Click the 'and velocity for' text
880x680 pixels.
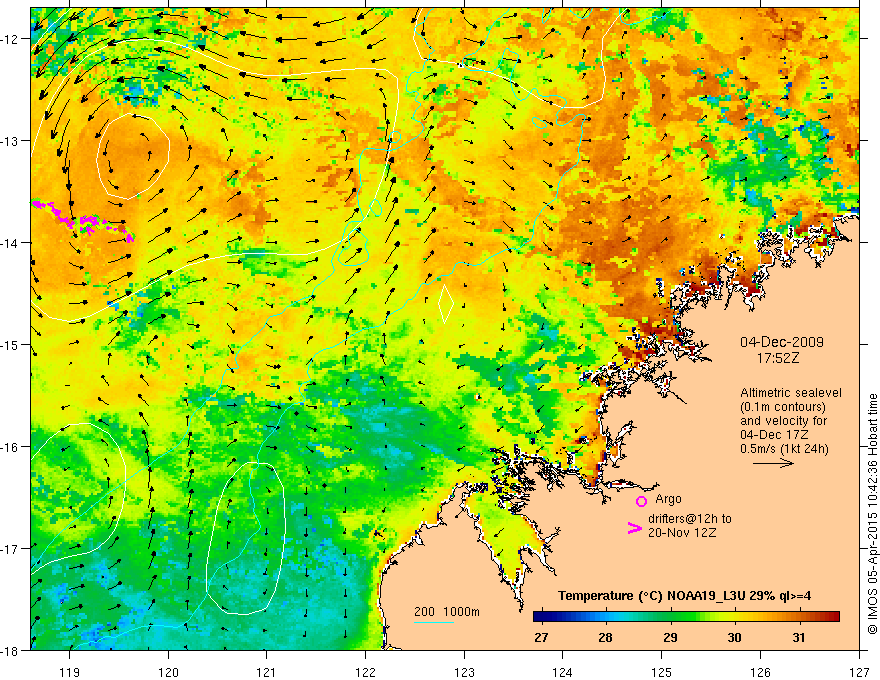tap(783, 421)
